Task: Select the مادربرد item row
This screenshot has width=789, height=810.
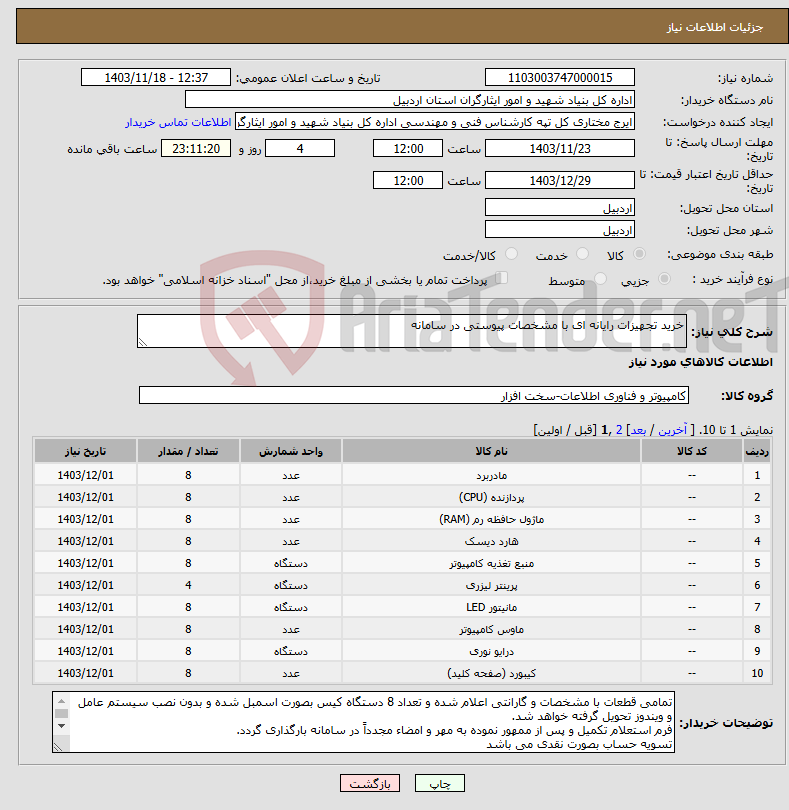Action: click(403, 475)
